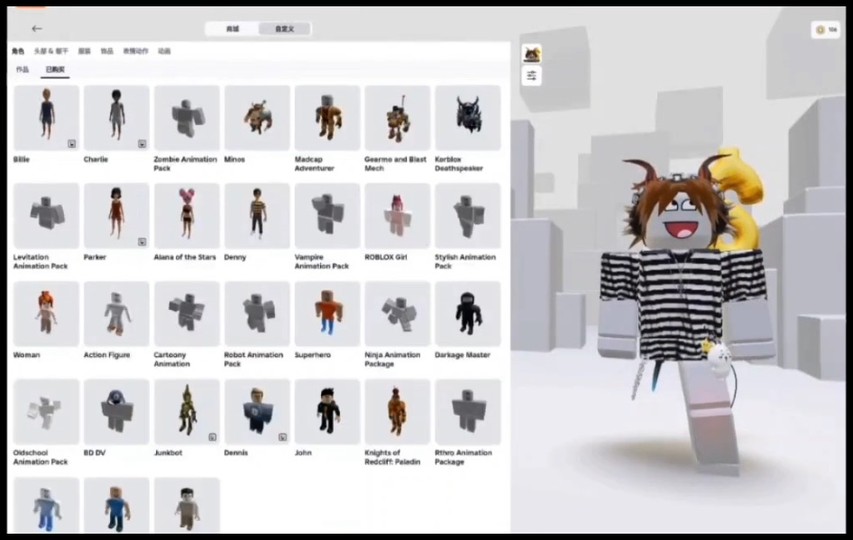
Task: Check the Robux balance button
Action: (825, 29)
